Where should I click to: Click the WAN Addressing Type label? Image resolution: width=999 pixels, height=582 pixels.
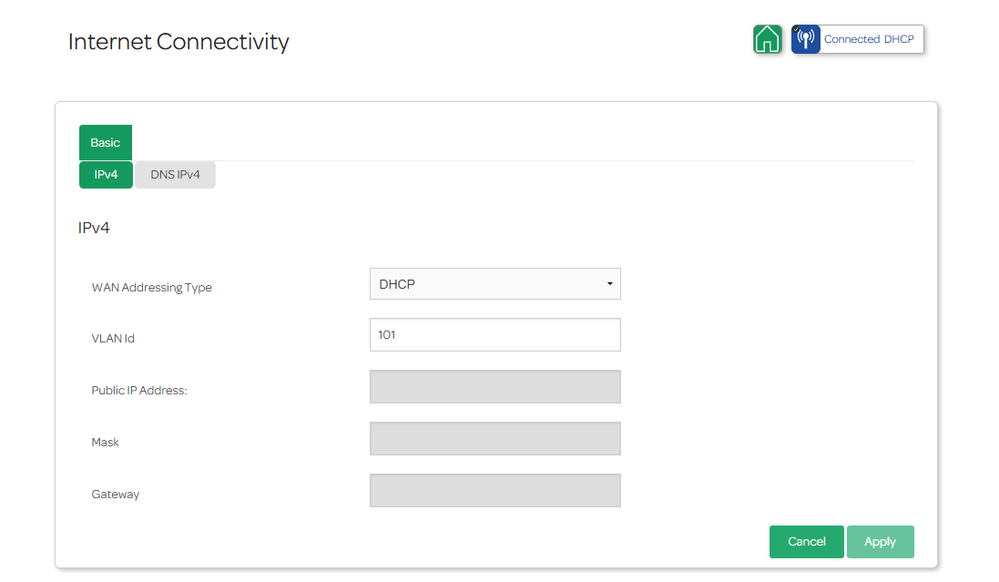152,288
